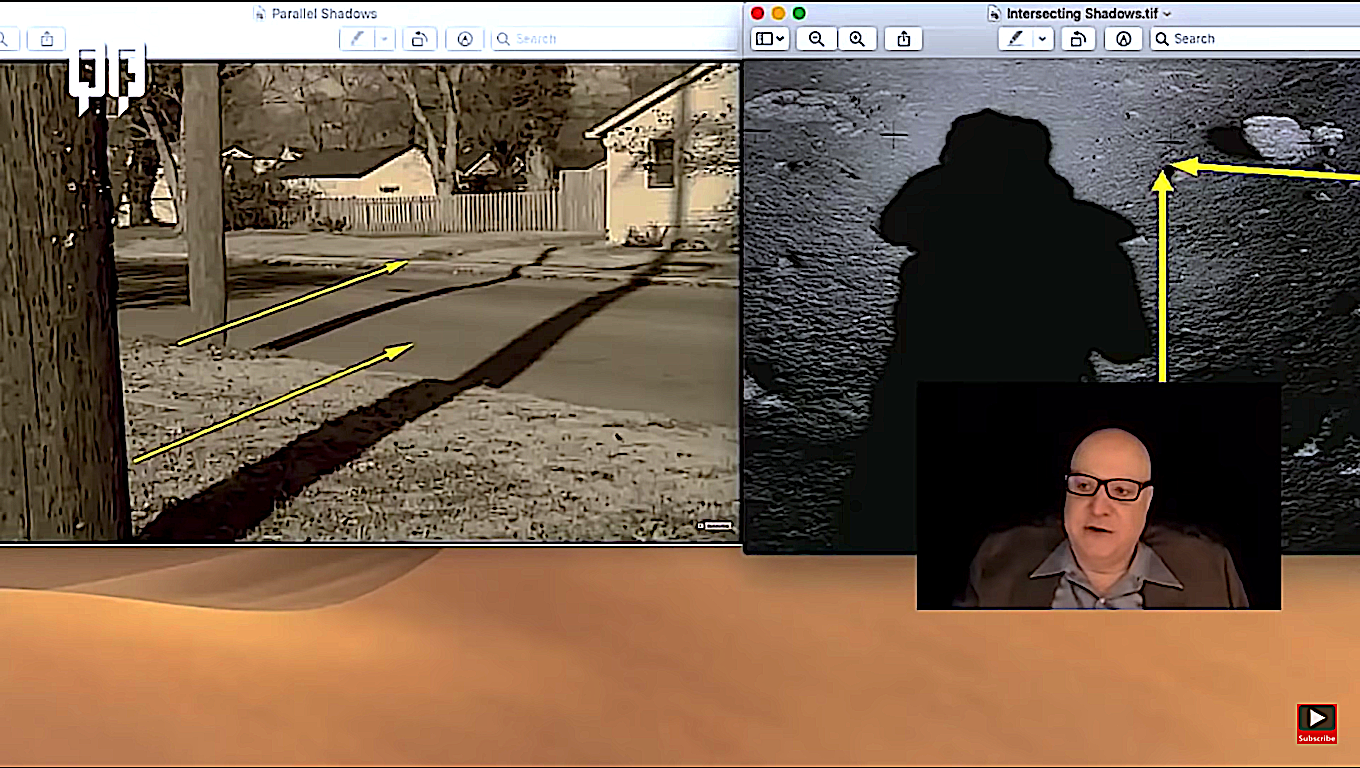Focus Search field in Parallel Shadows window

click(x=613, y=39)
